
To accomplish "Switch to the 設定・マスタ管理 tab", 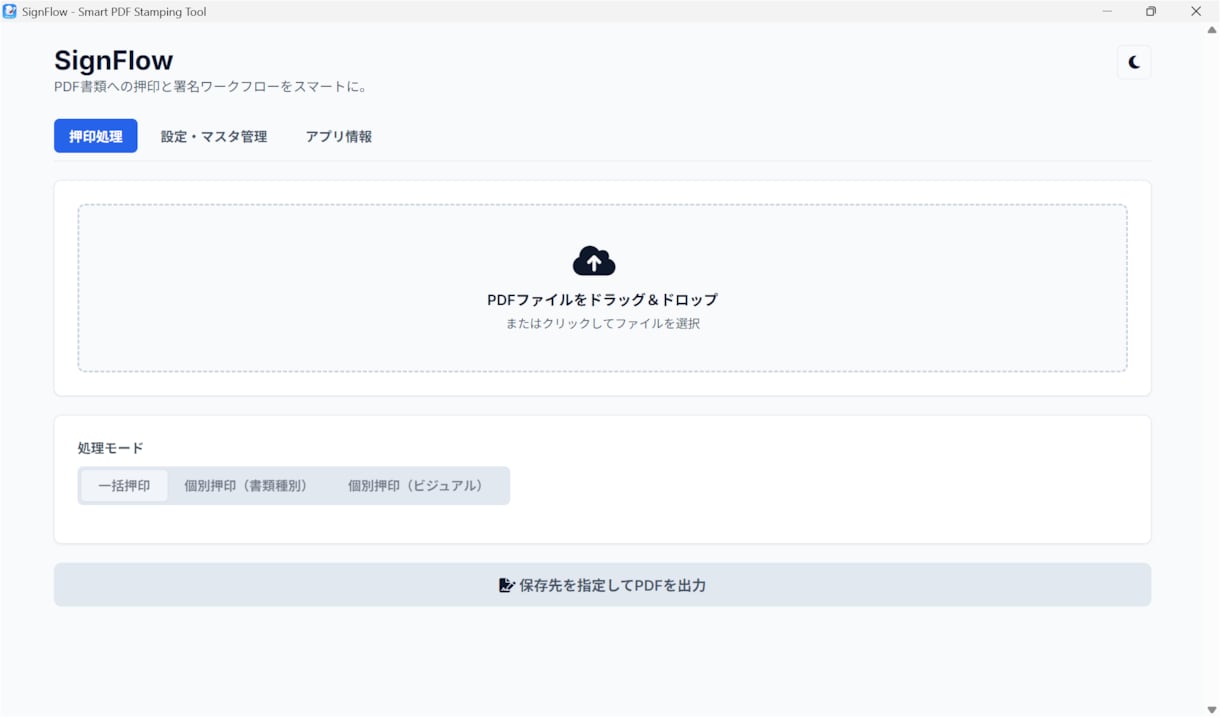I will (x=214, y=136).
